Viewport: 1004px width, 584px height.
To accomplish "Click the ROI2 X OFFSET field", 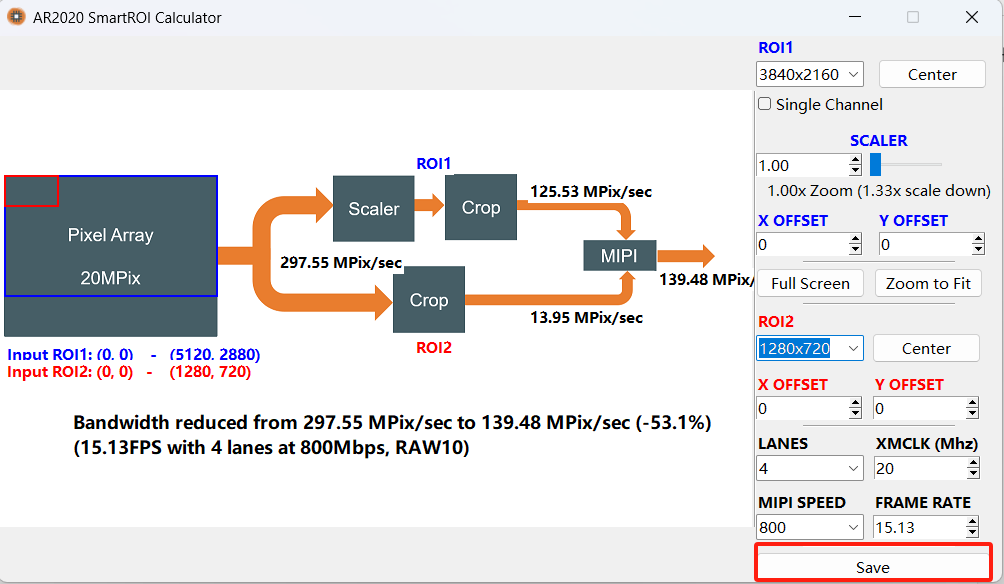I will coord(802,409).
